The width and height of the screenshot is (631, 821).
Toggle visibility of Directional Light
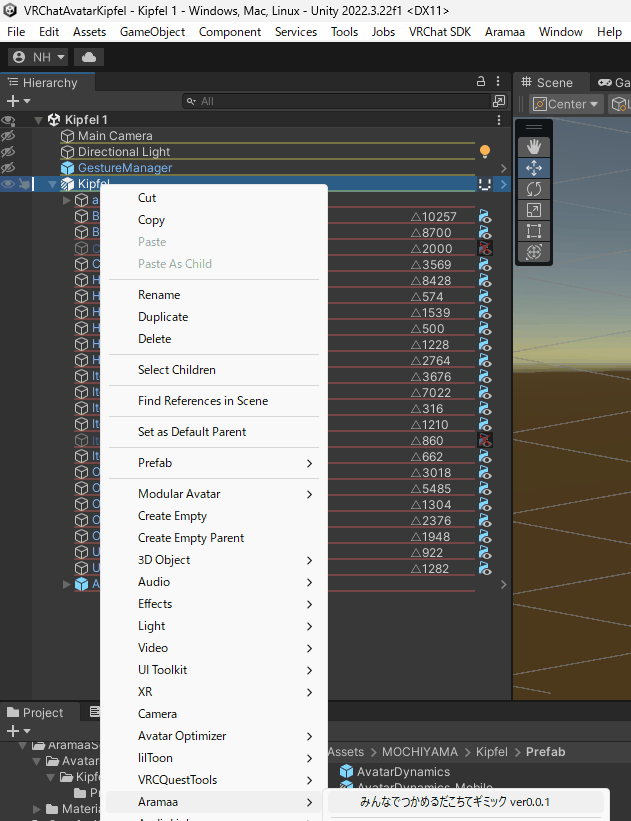[x=8, y=152]
